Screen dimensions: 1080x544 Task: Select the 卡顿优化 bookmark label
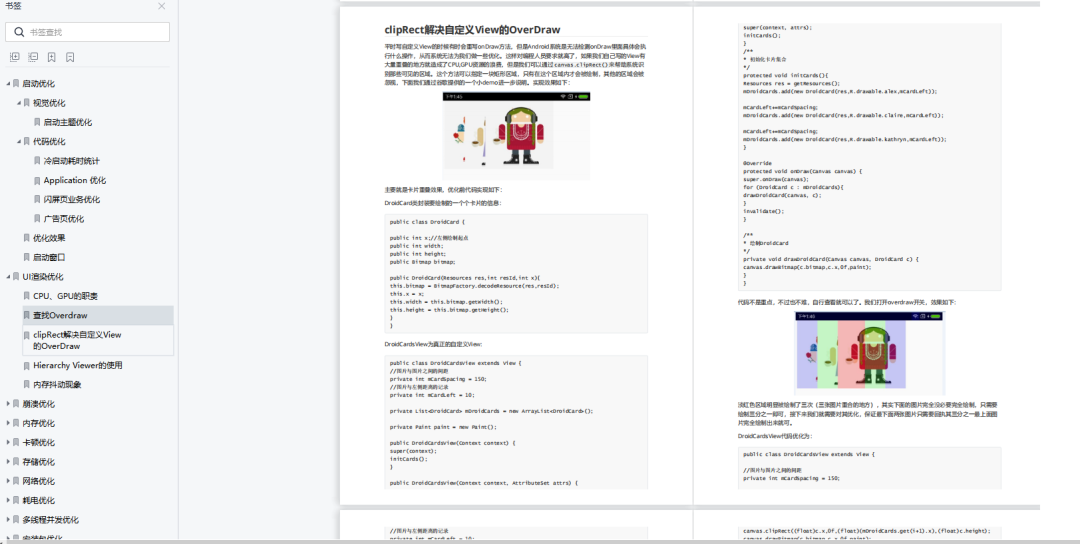click(x=39, y=442)
